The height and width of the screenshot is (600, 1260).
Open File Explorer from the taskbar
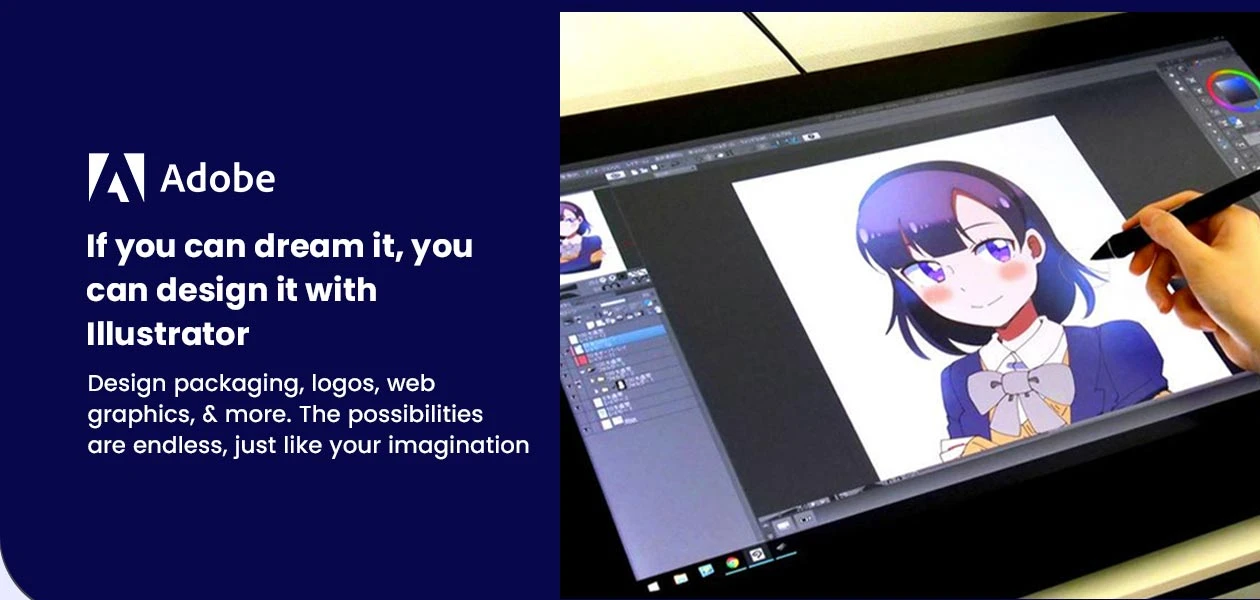[682, 577]
